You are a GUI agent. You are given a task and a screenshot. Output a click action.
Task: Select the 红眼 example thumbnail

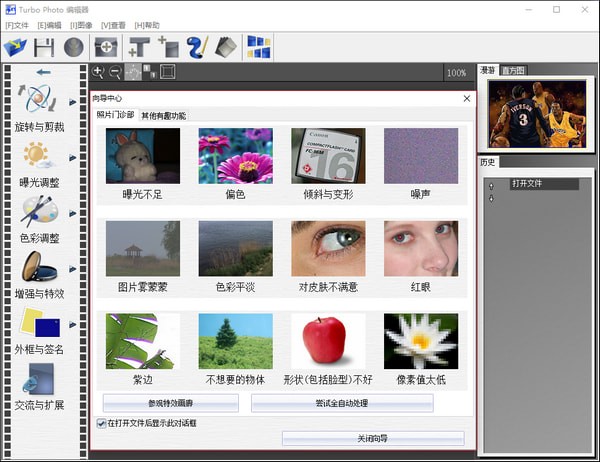(x=421, y=250)
